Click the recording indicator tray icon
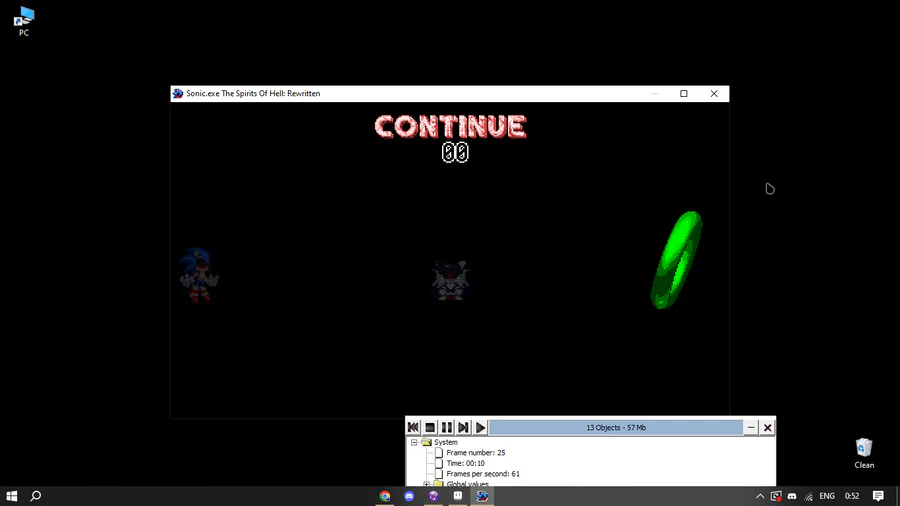Viewport: 900px width, 506px height. [776, 496]
